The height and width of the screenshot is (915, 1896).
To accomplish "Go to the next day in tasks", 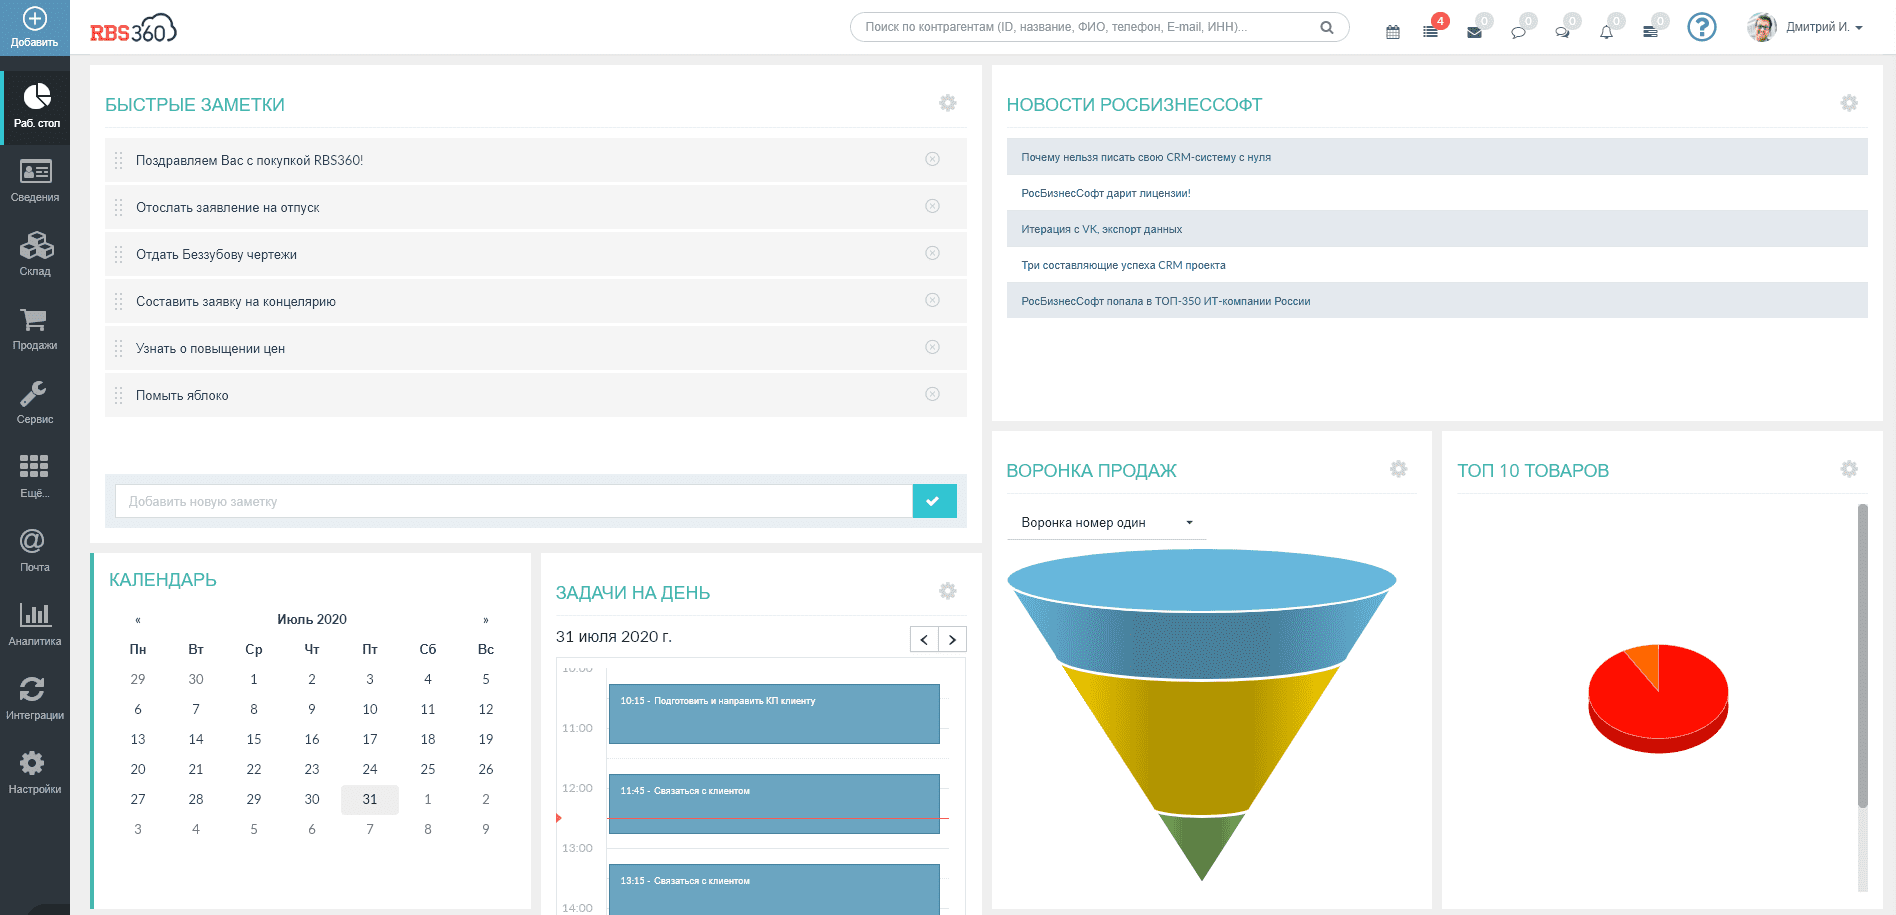I will tap(952, 639).
